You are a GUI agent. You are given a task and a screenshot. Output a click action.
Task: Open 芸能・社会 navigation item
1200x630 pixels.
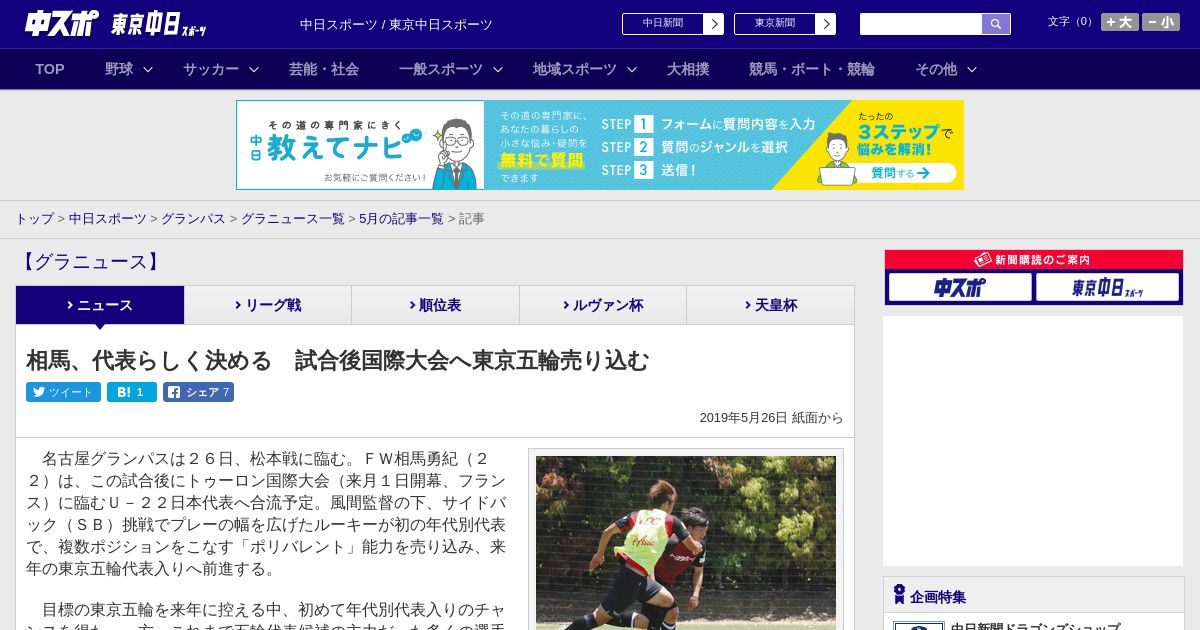[324, 69]
